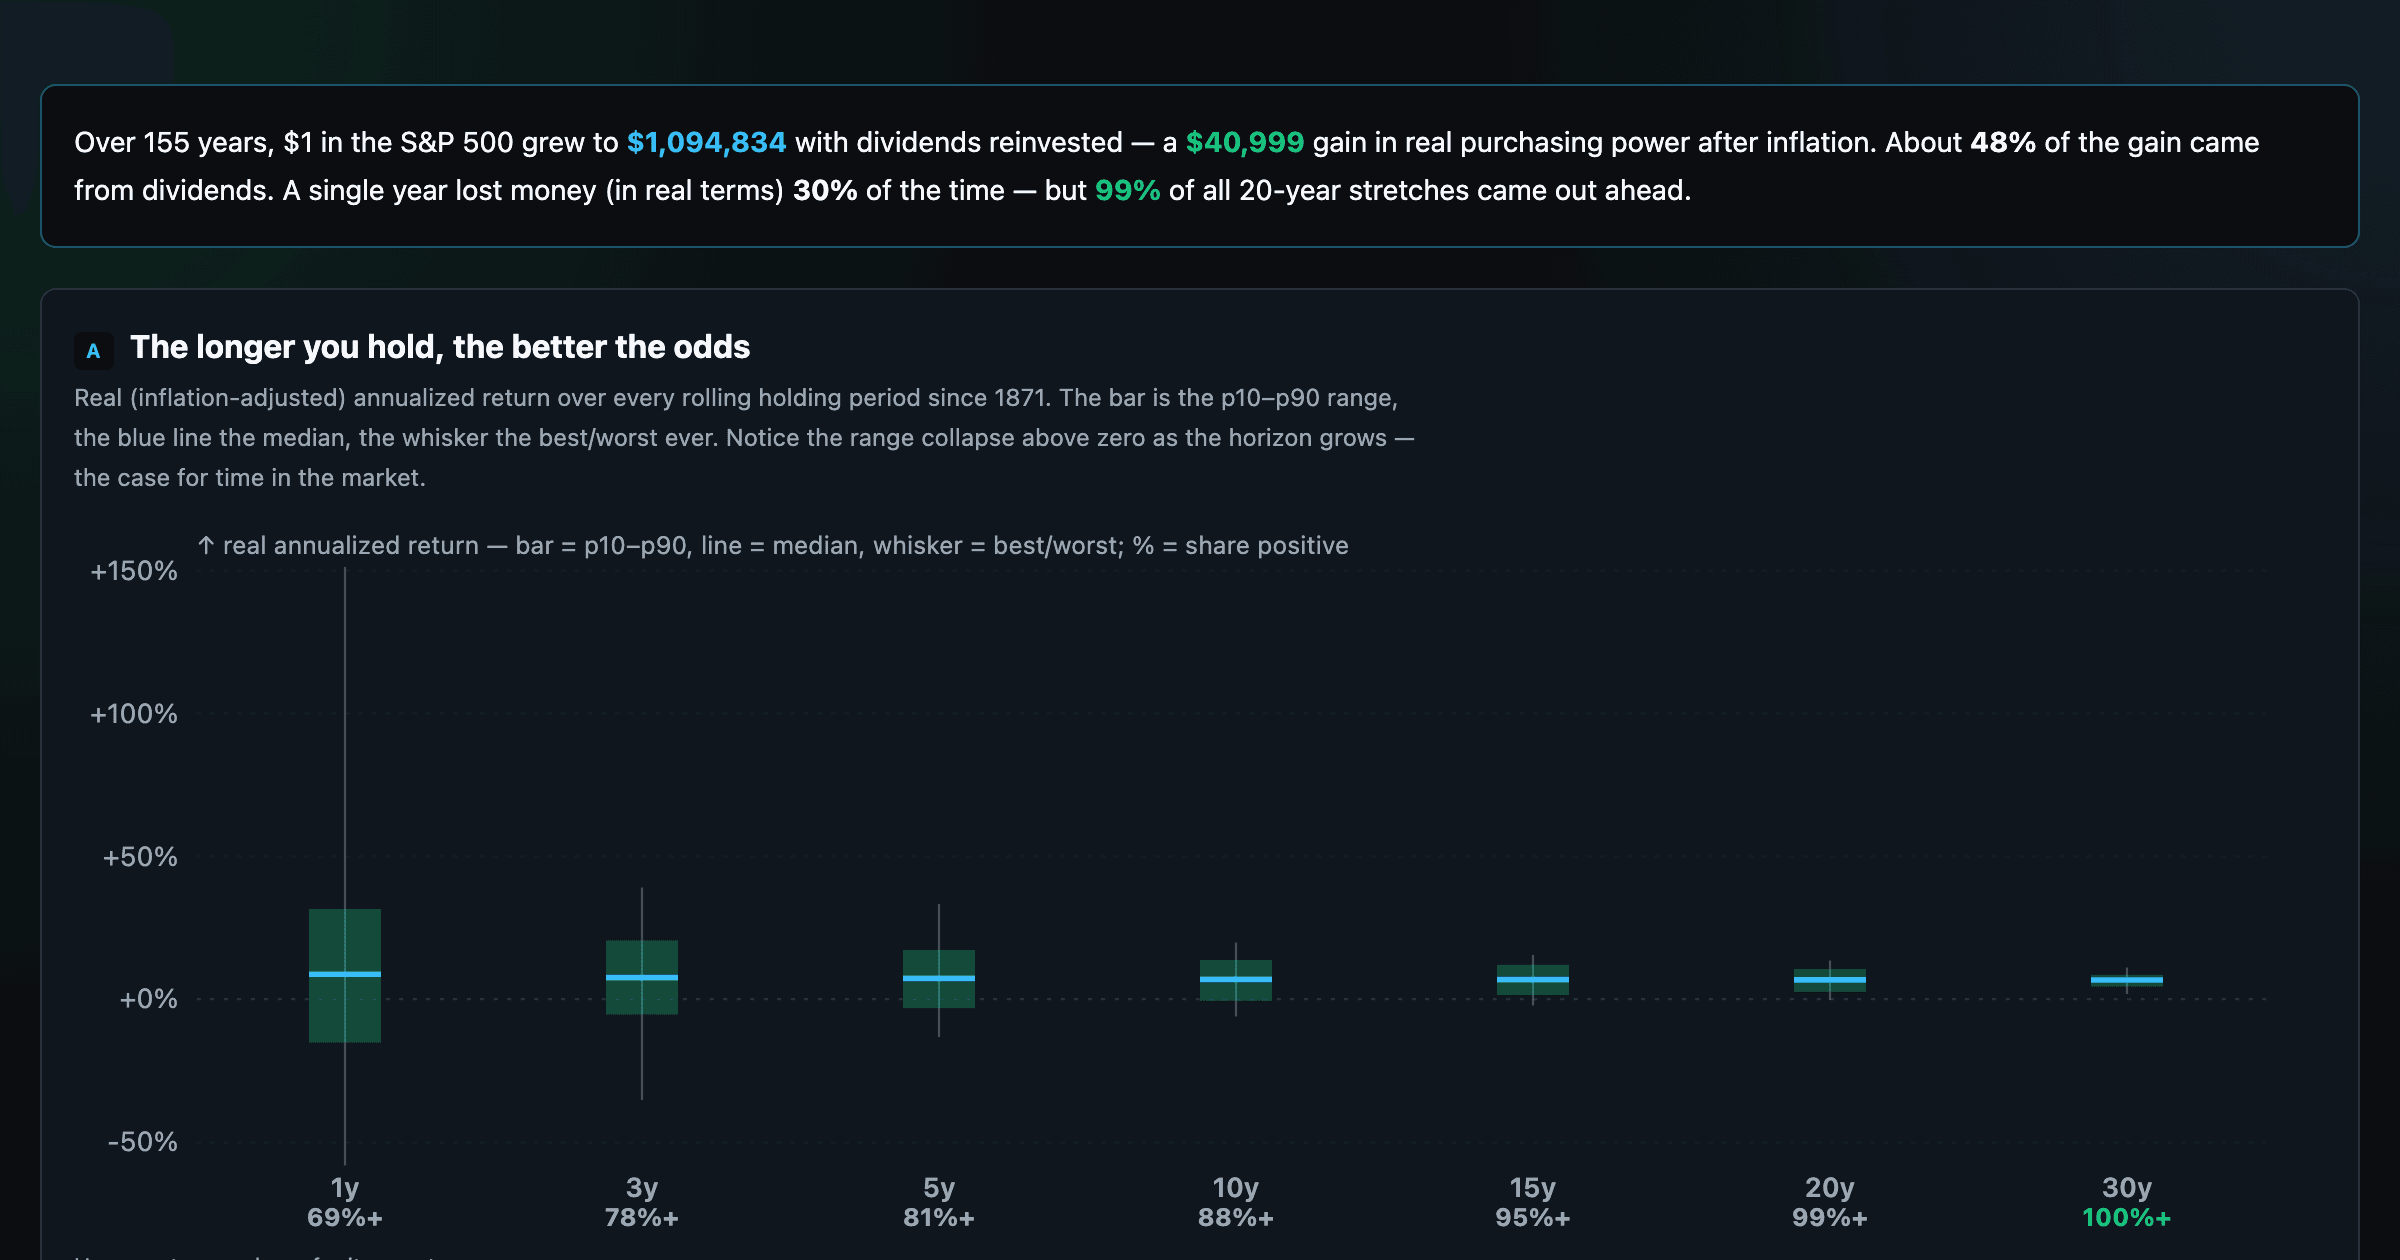Click the 30y median line

(x=2127, y=980)
